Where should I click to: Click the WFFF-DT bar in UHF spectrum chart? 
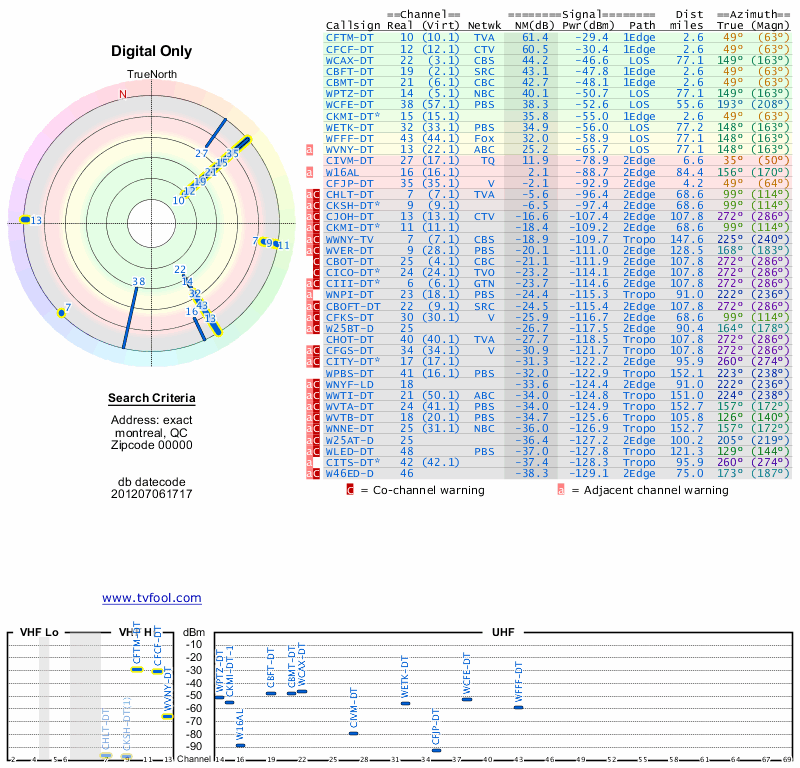pos(518,707)
